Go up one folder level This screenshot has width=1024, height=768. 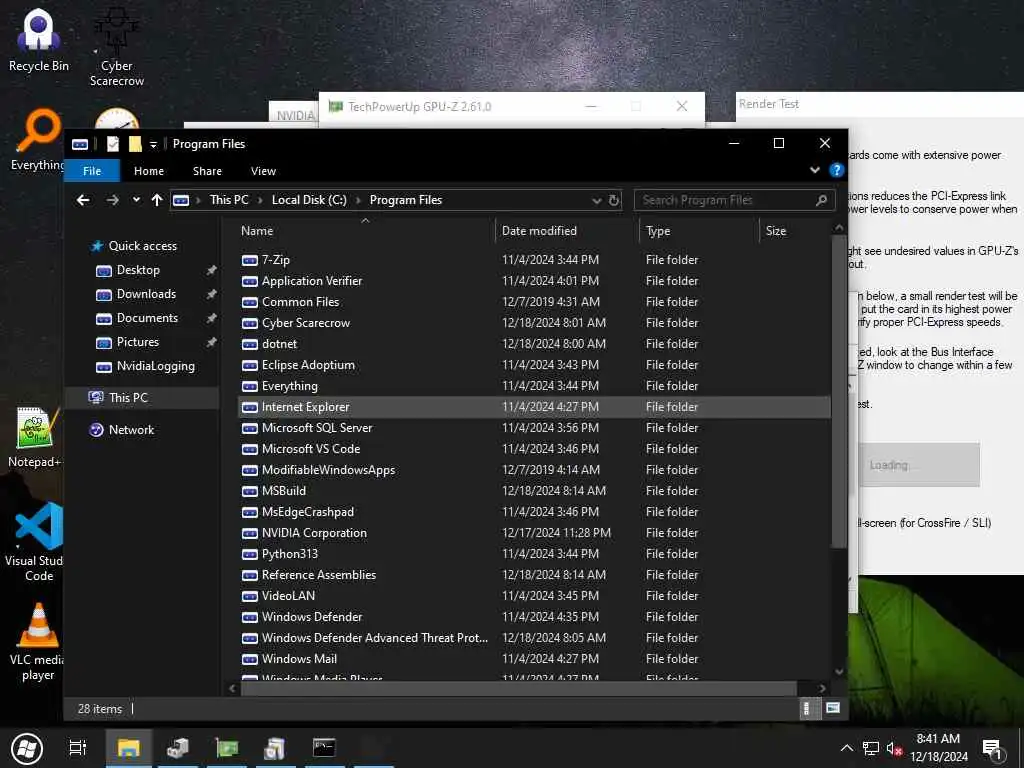tap(157, 200)
